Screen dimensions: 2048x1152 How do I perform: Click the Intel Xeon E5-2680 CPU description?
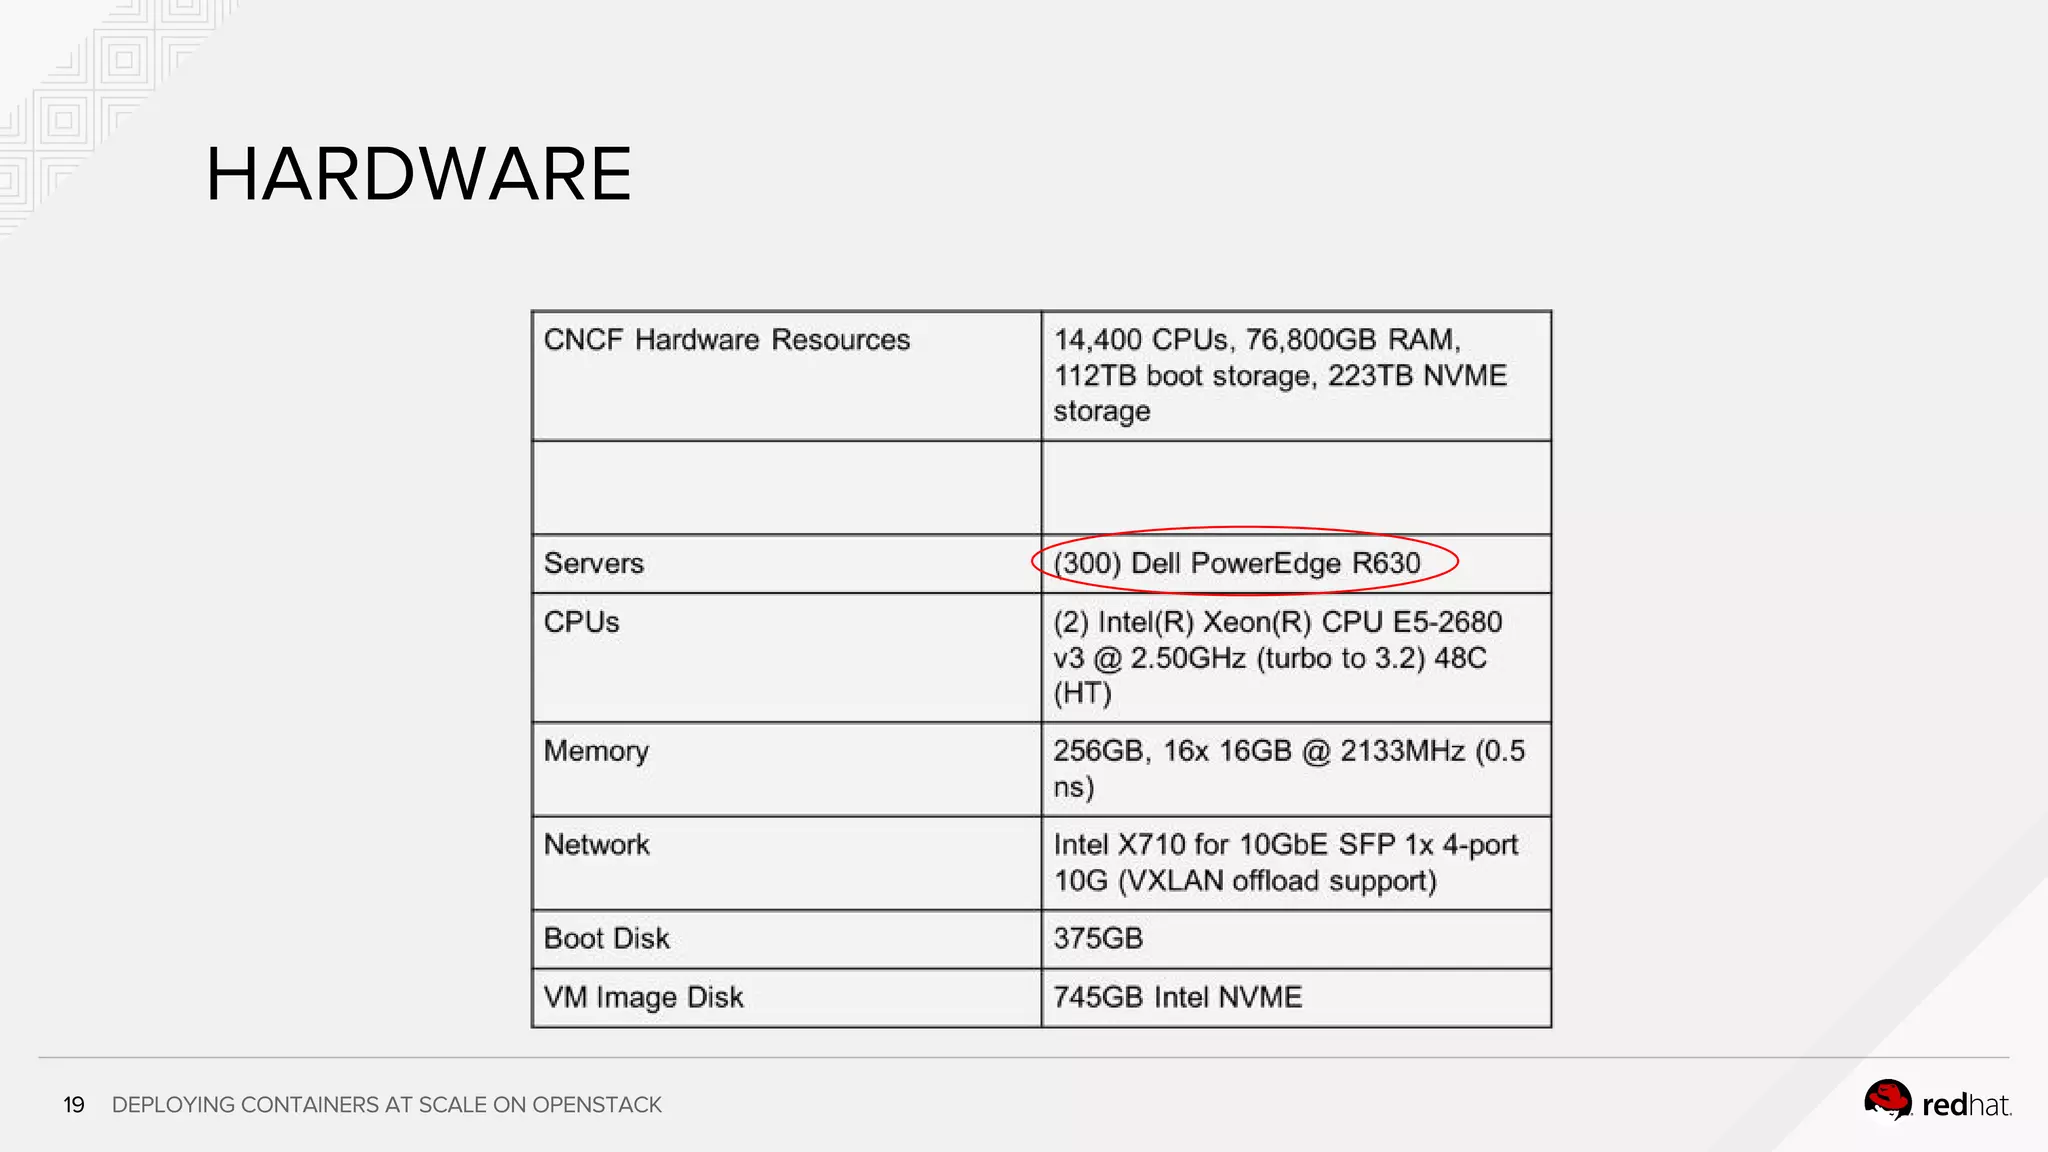[1277, 658]
